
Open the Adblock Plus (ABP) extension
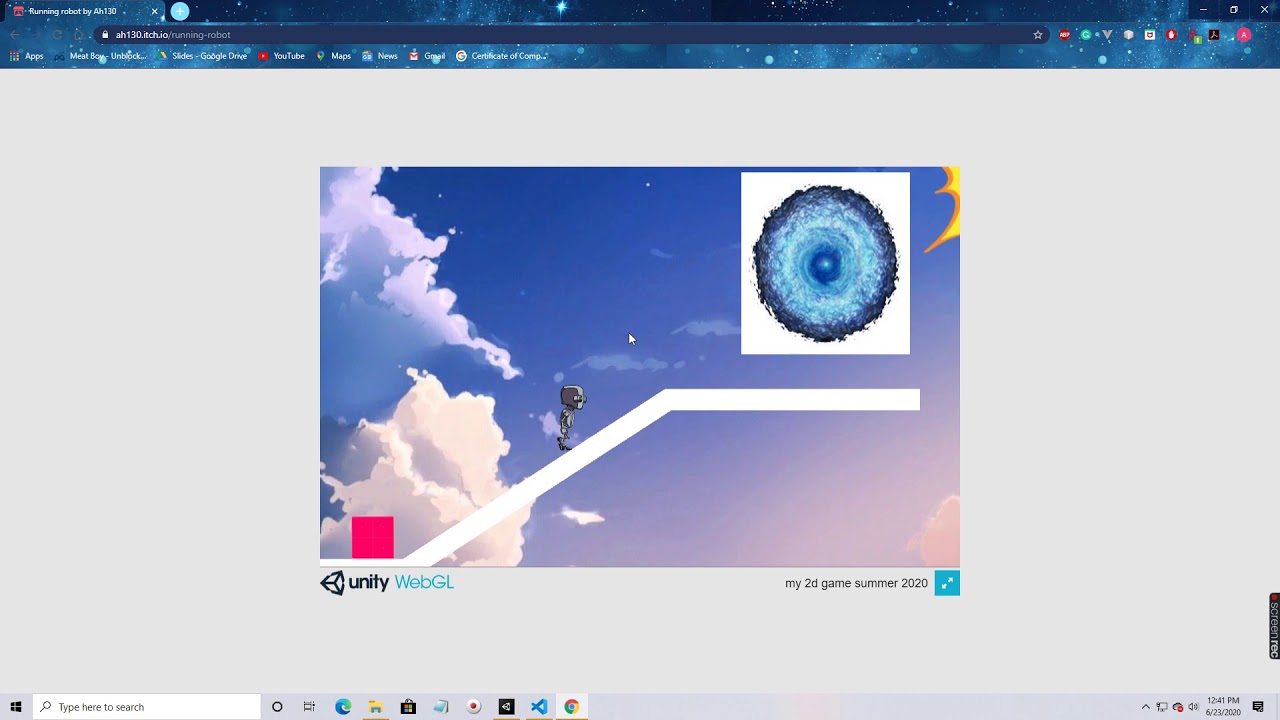point(1065,34)
